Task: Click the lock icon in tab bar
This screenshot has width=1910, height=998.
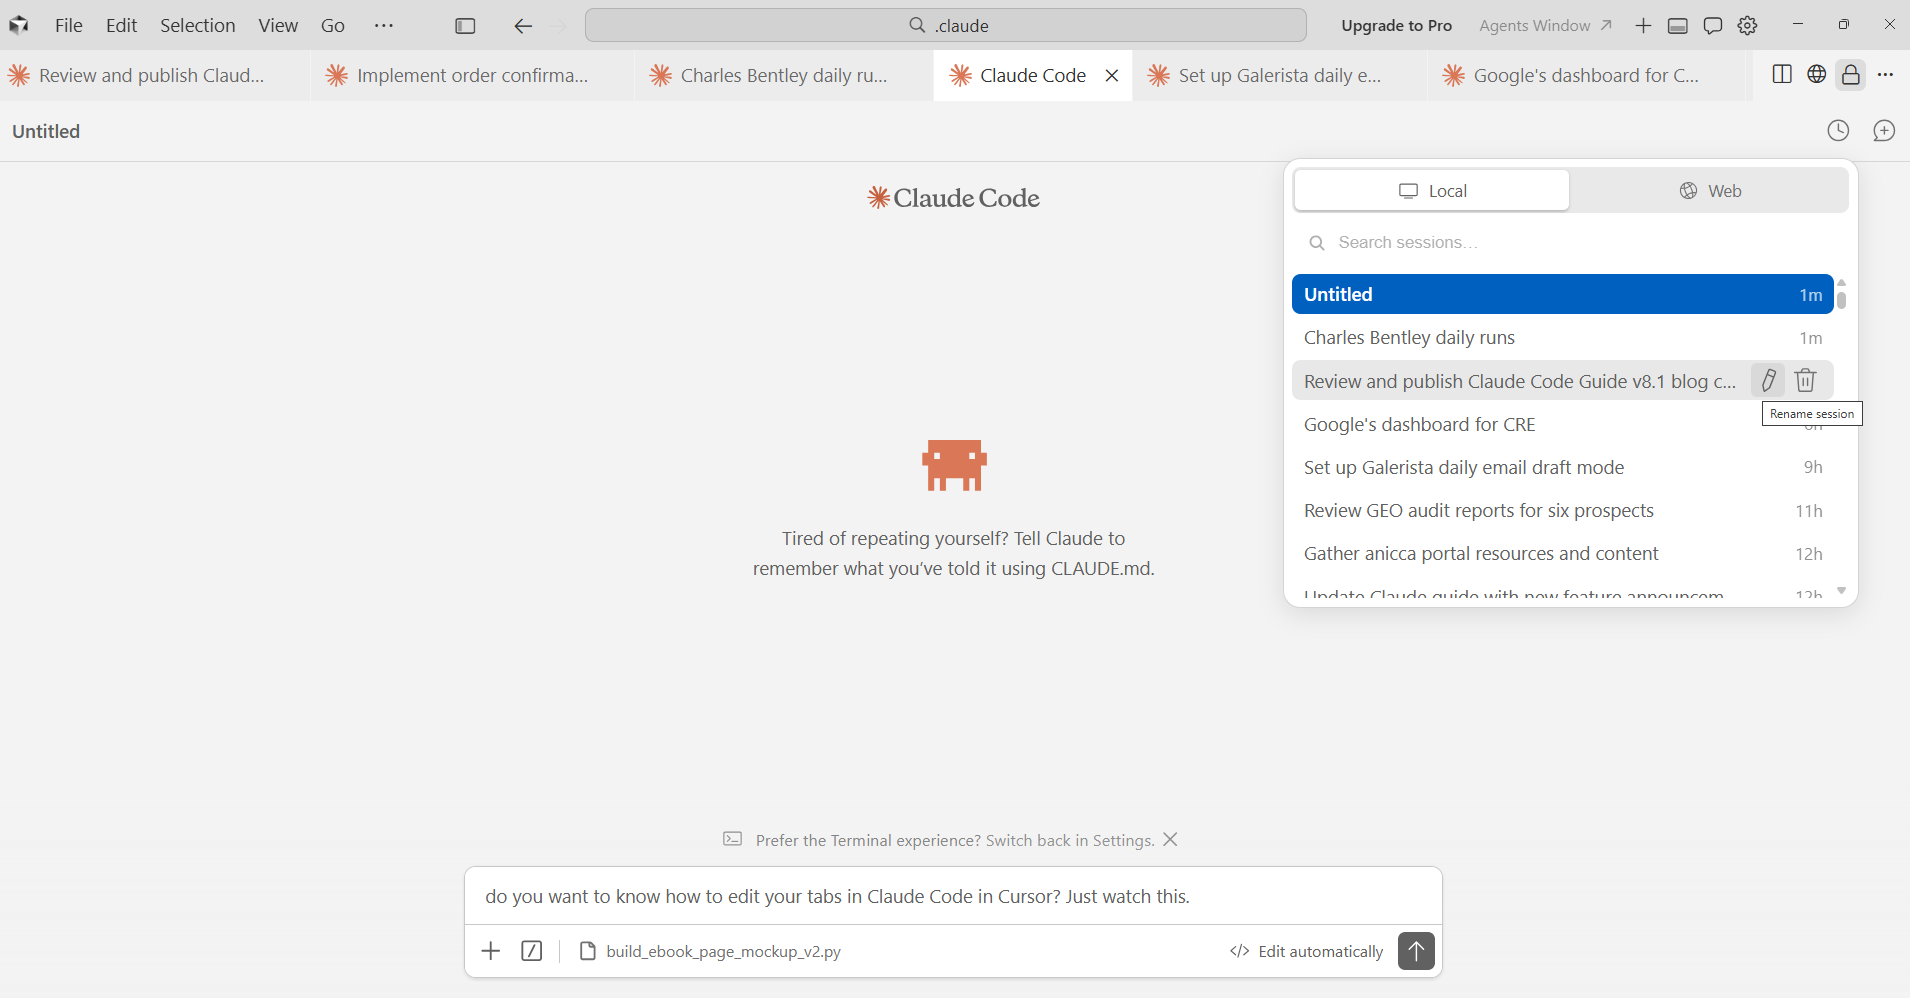Action: click(x=1851, y=75)
